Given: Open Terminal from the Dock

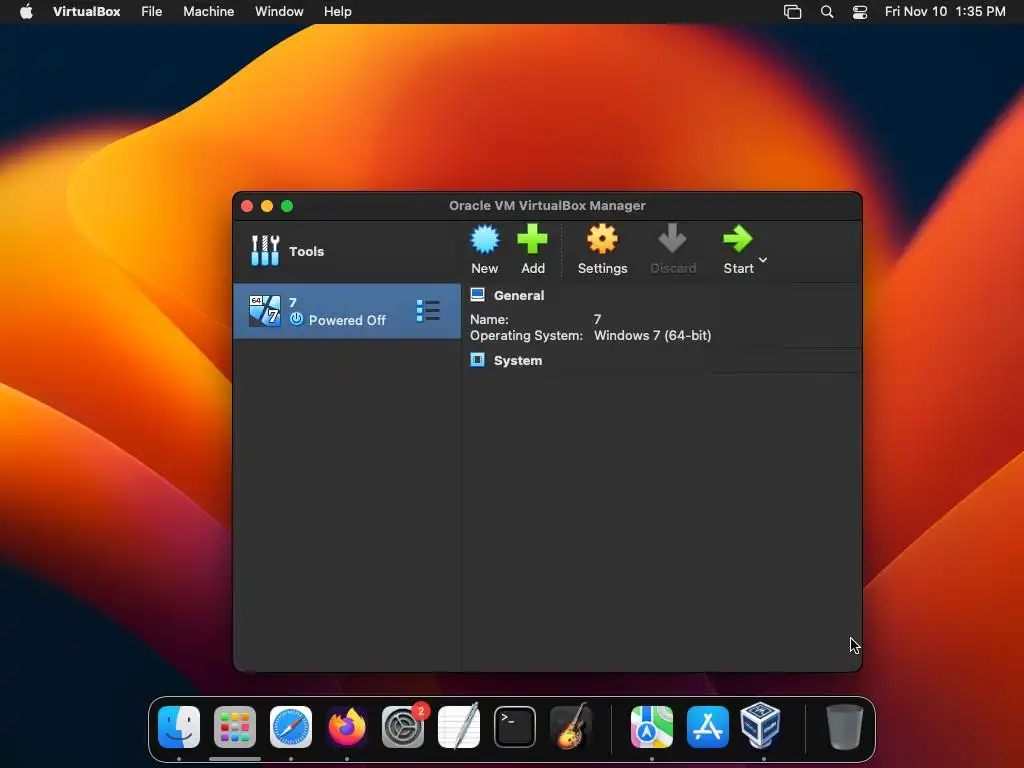Looking at the screenshot, I should [515, 726].
